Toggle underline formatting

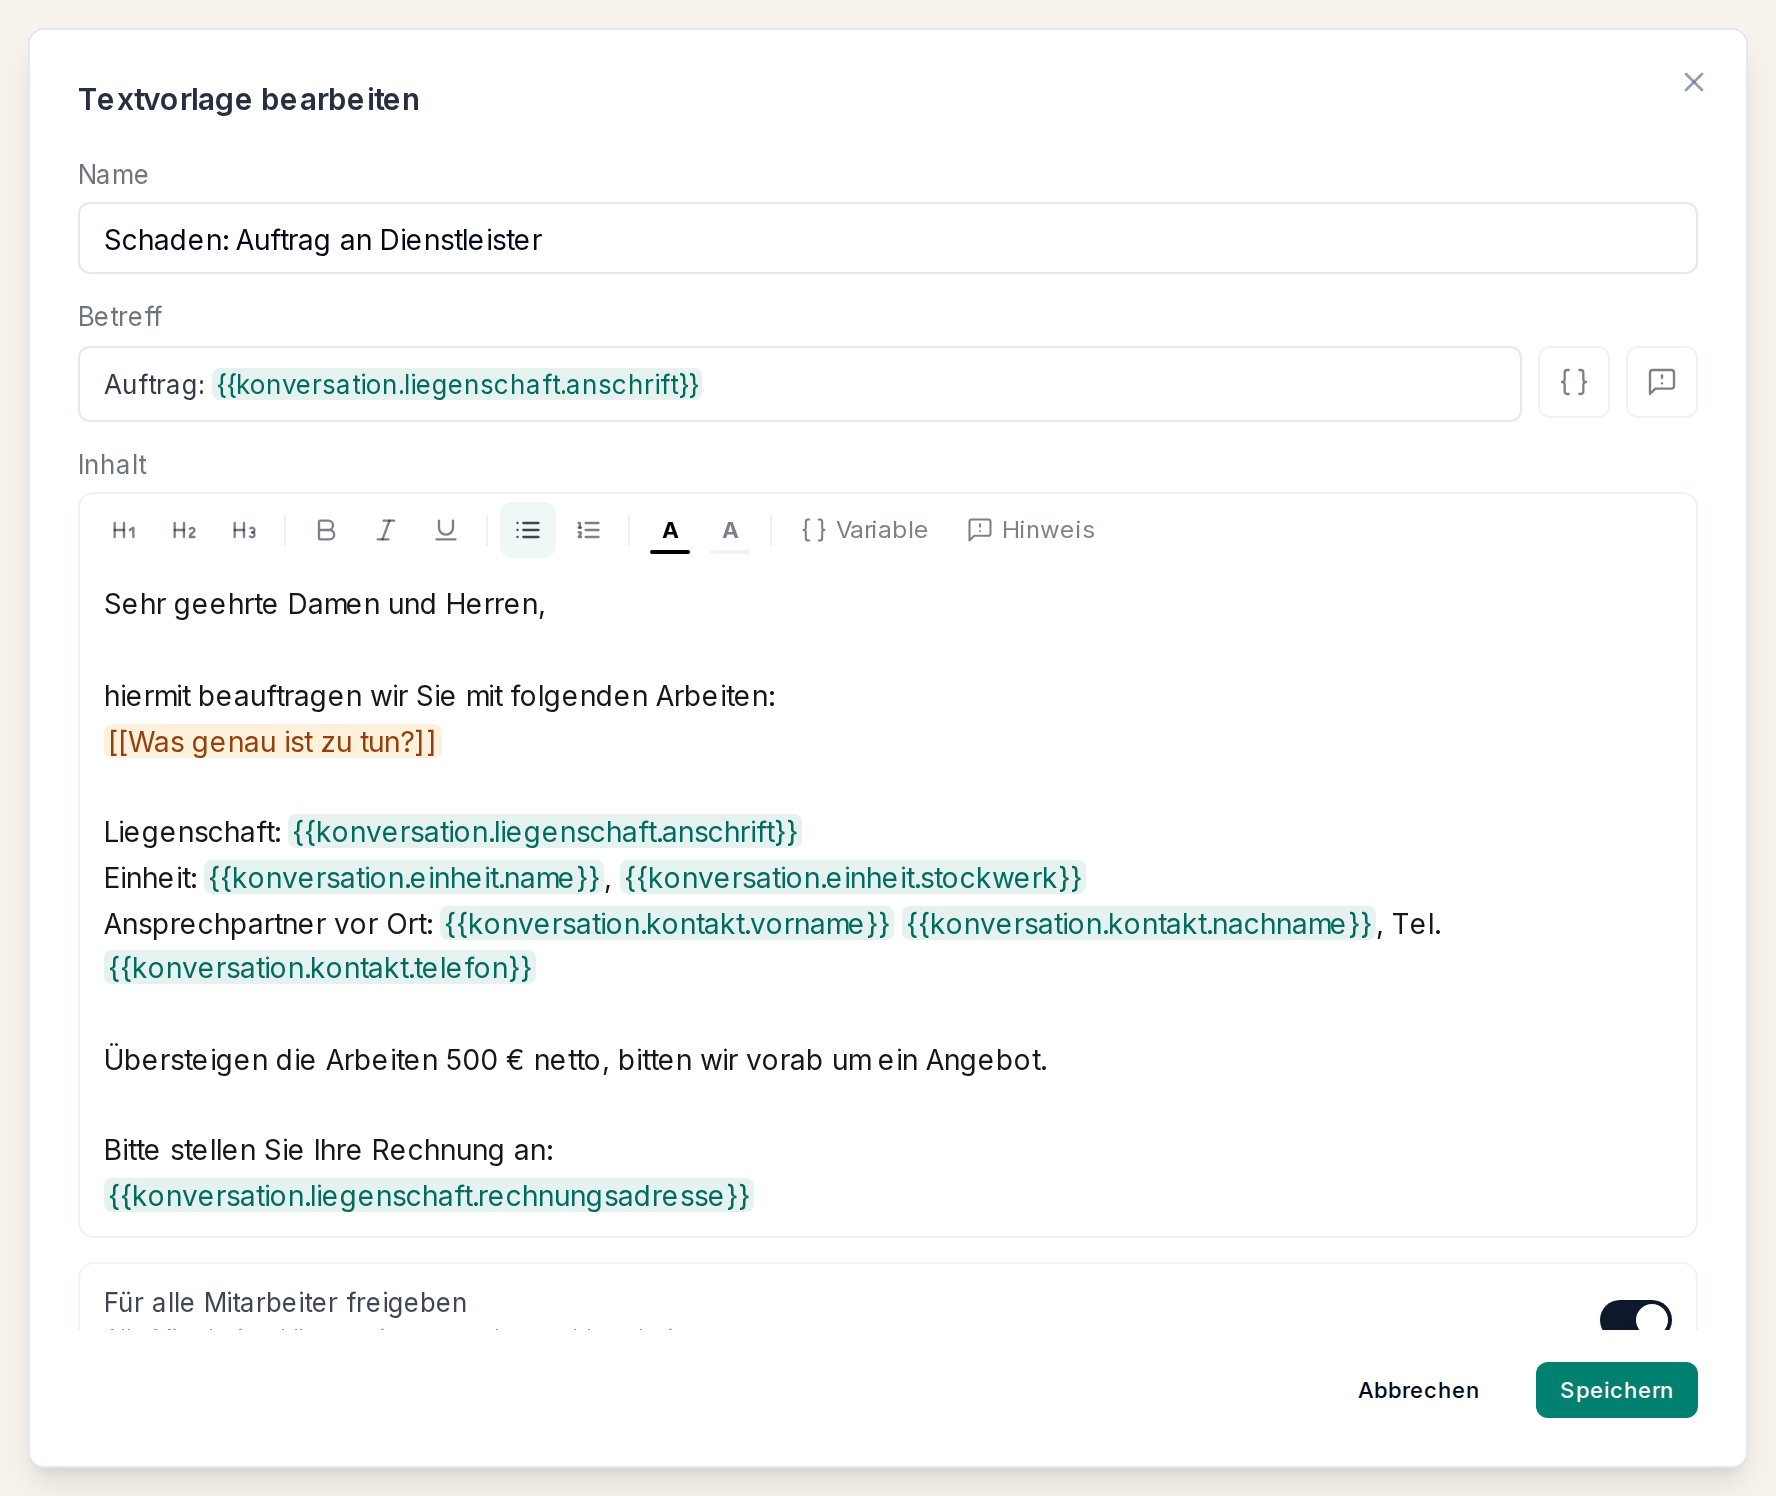pyautogui.click(x=446, y=530)
